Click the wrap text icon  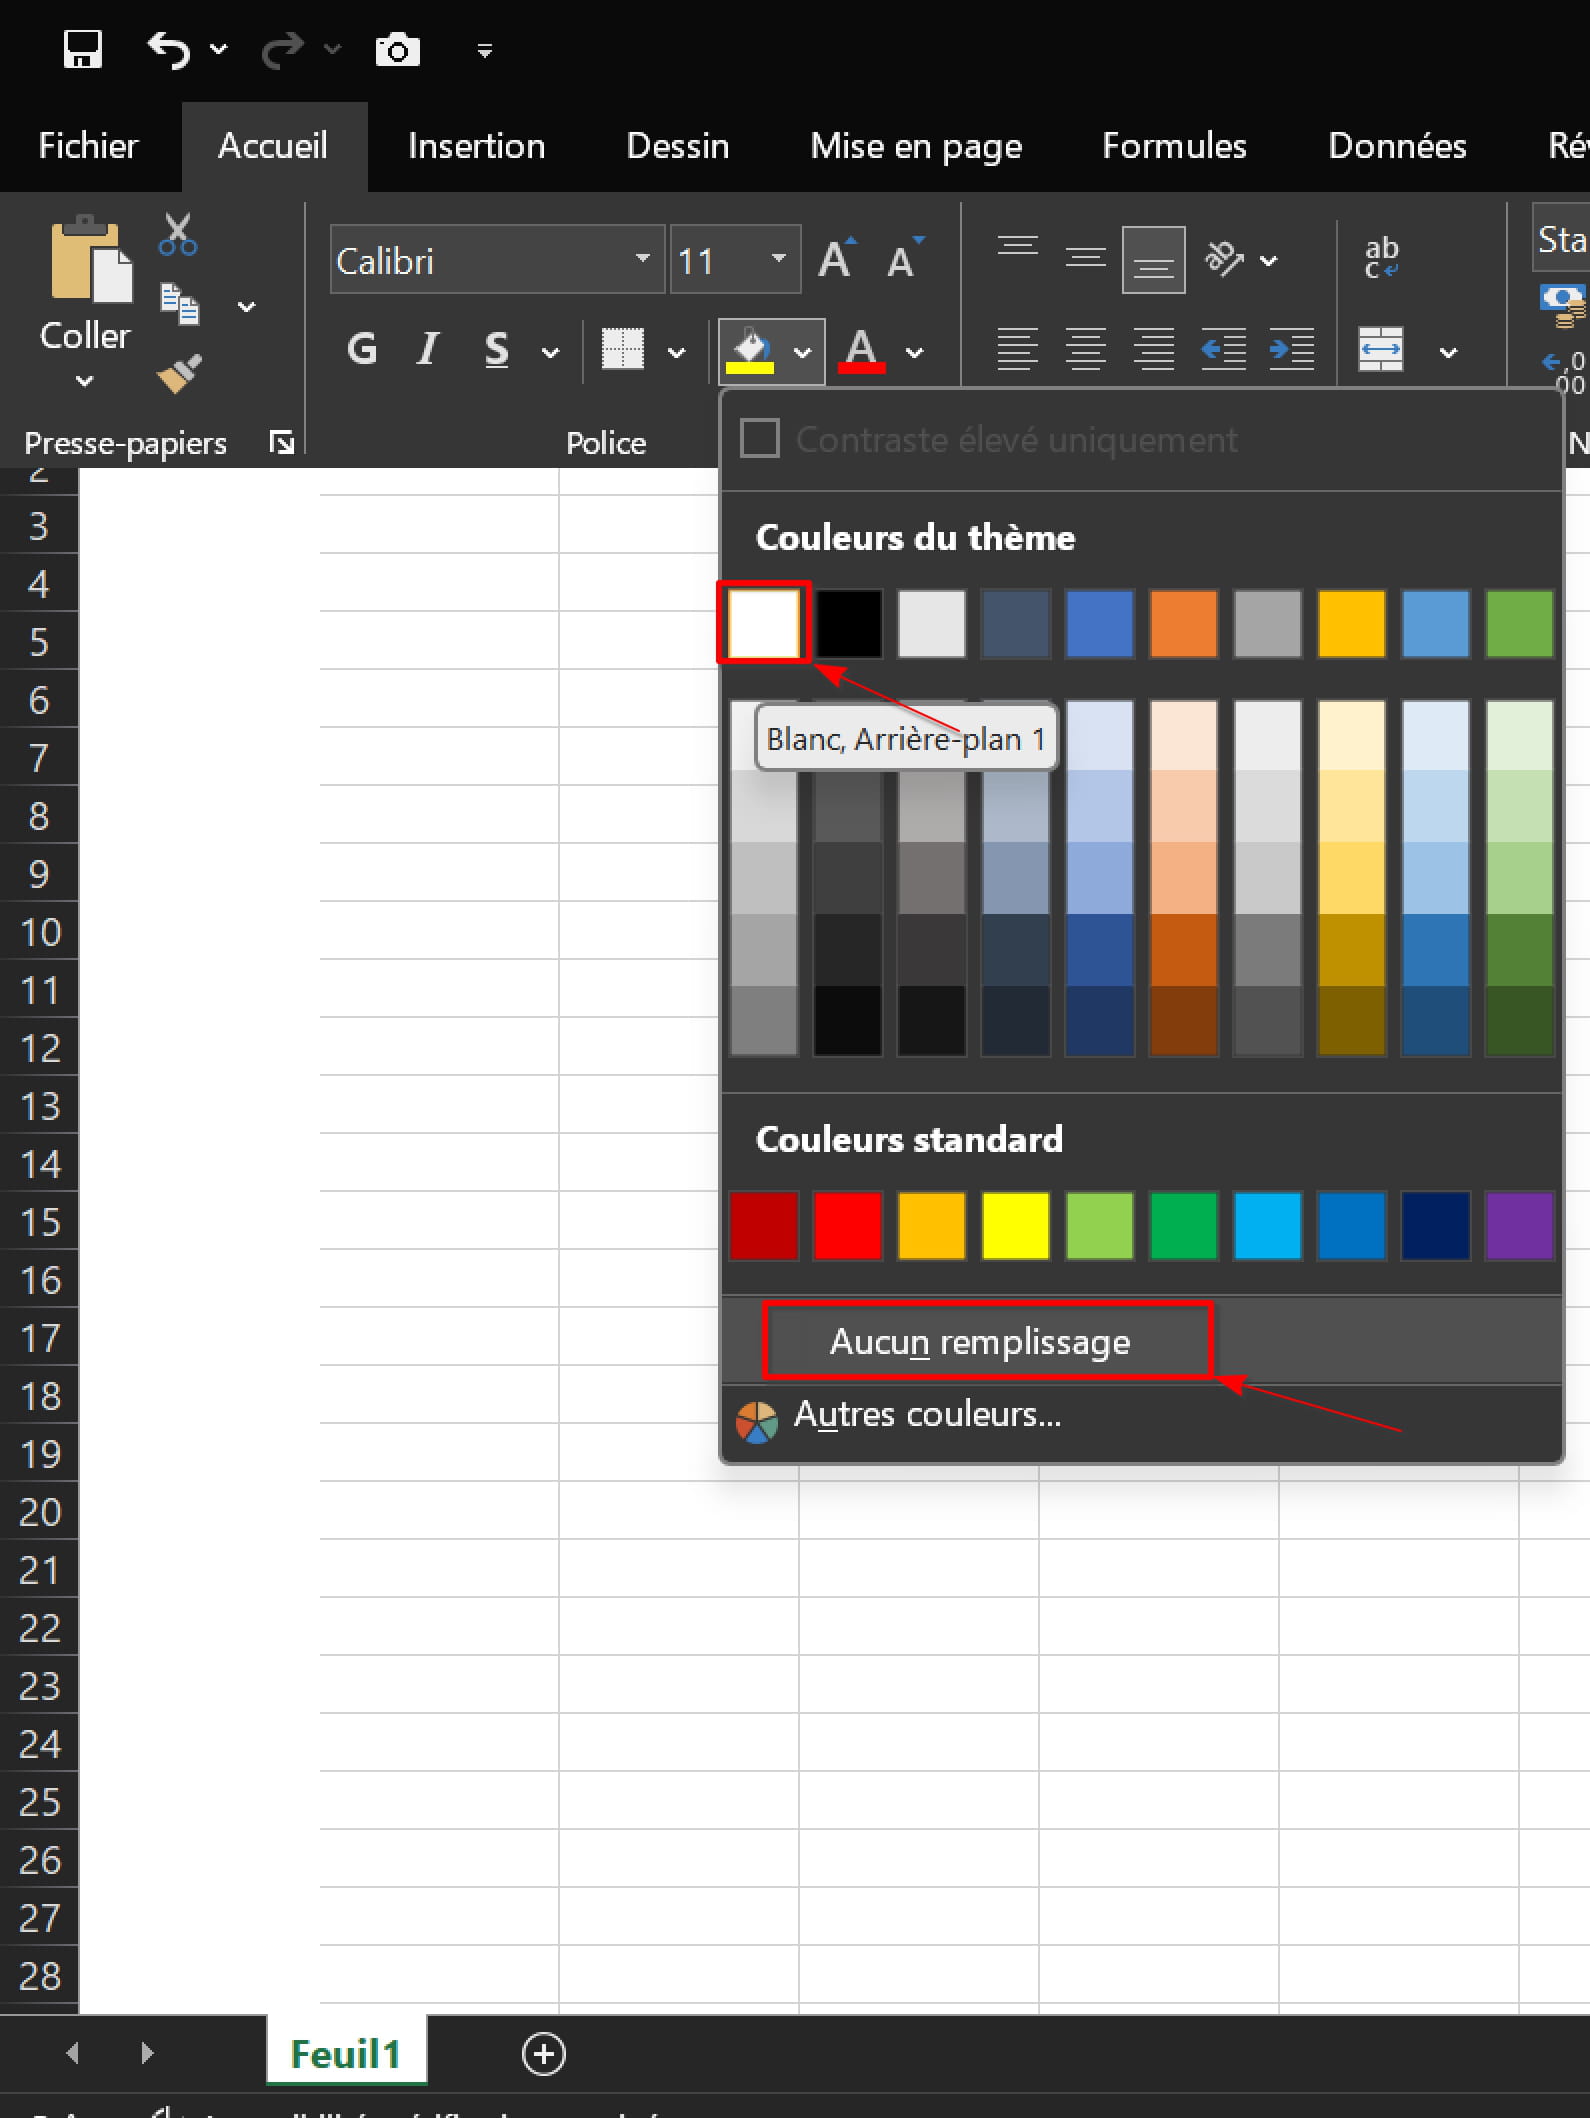click(1381, 258)
